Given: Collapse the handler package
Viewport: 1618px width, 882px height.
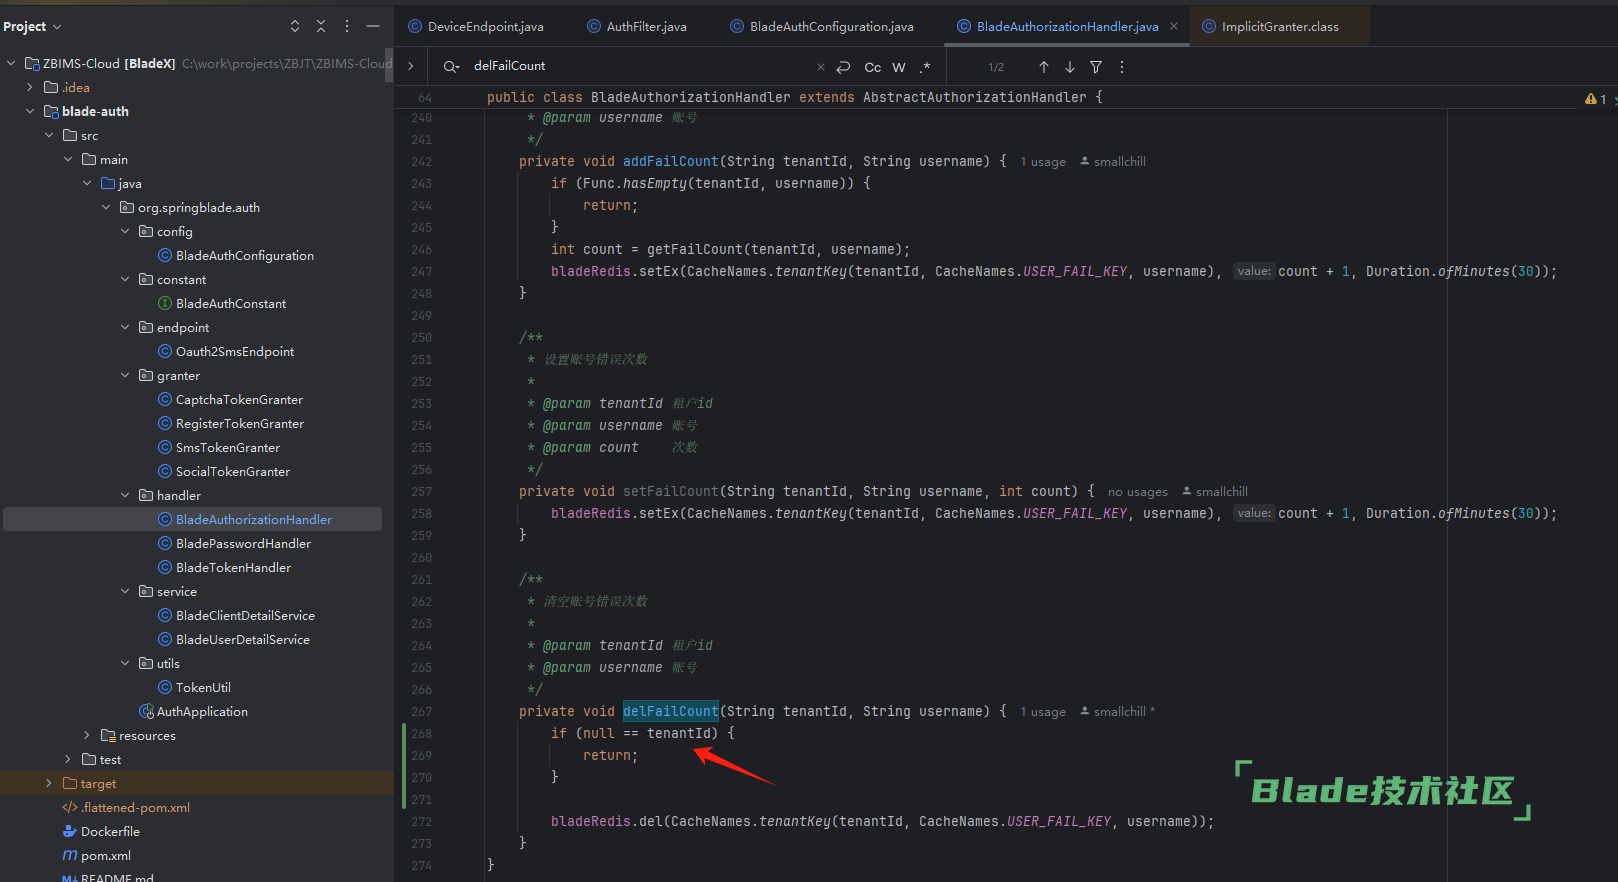Looking at the screenshot, I should point(125,495).
